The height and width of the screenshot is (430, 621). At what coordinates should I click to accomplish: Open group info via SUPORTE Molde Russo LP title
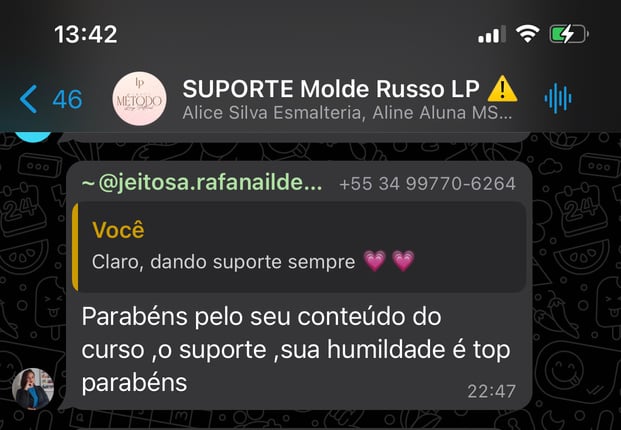click(x=331, y=89)
